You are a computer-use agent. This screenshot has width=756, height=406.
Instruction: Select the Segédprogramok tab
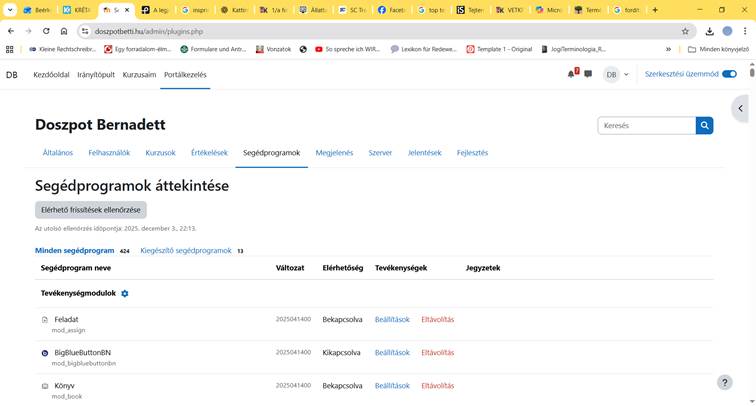click(271, 153)
